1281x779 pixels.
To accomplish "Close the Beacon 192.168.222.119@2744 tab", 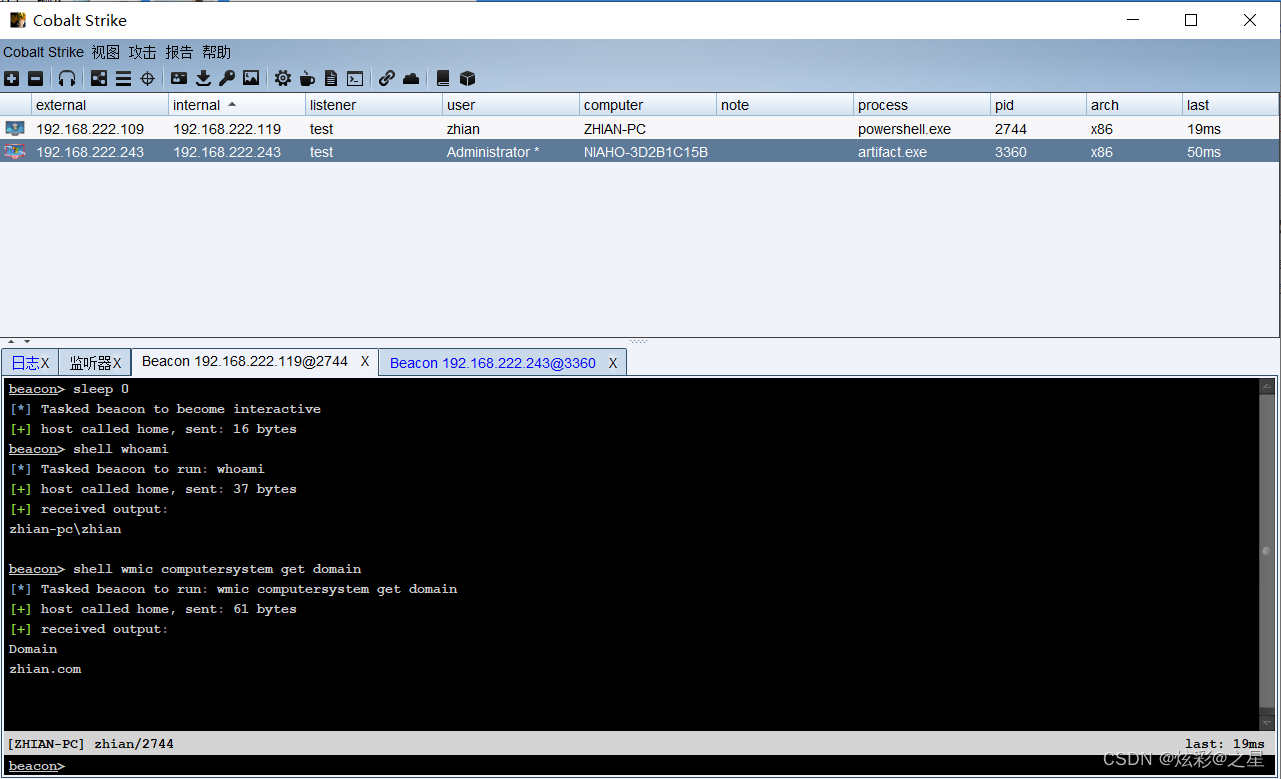I will pyautogui.click(x=365, y=361).
